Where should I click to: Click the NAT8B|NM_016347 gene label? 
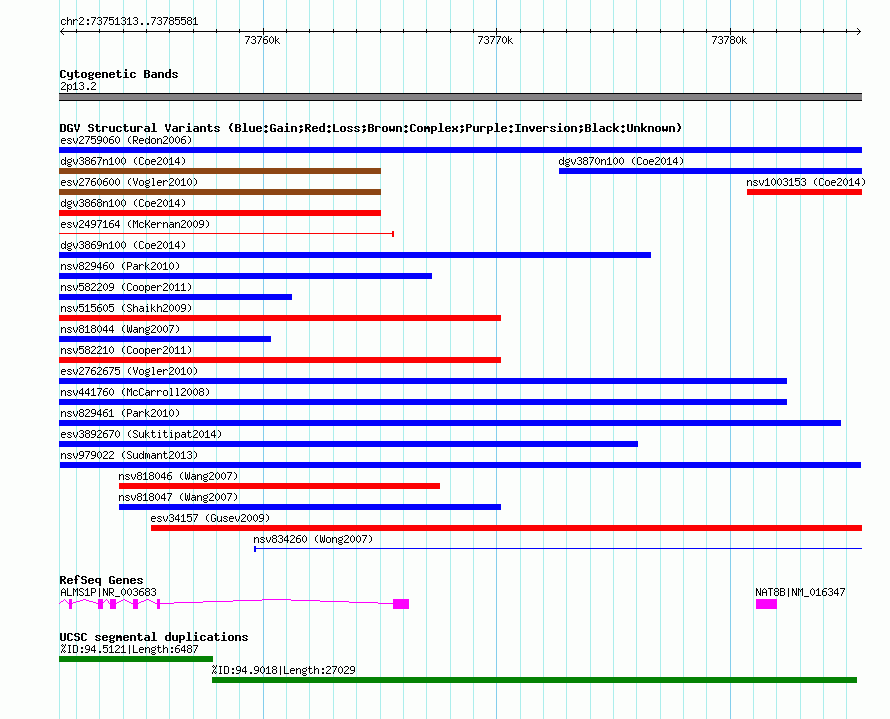[800, 592]
